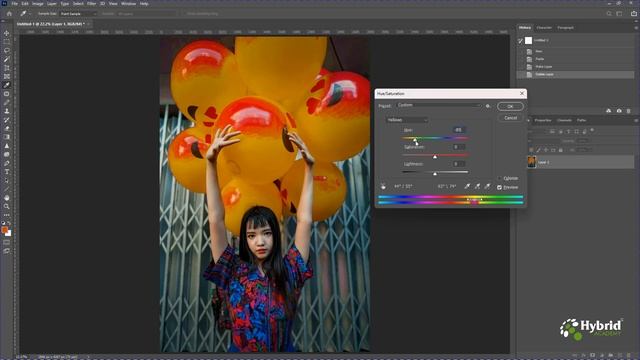Screen dimensions: 640x360
Task: Open the Layers panel options menu
Action: coord(636,120)
